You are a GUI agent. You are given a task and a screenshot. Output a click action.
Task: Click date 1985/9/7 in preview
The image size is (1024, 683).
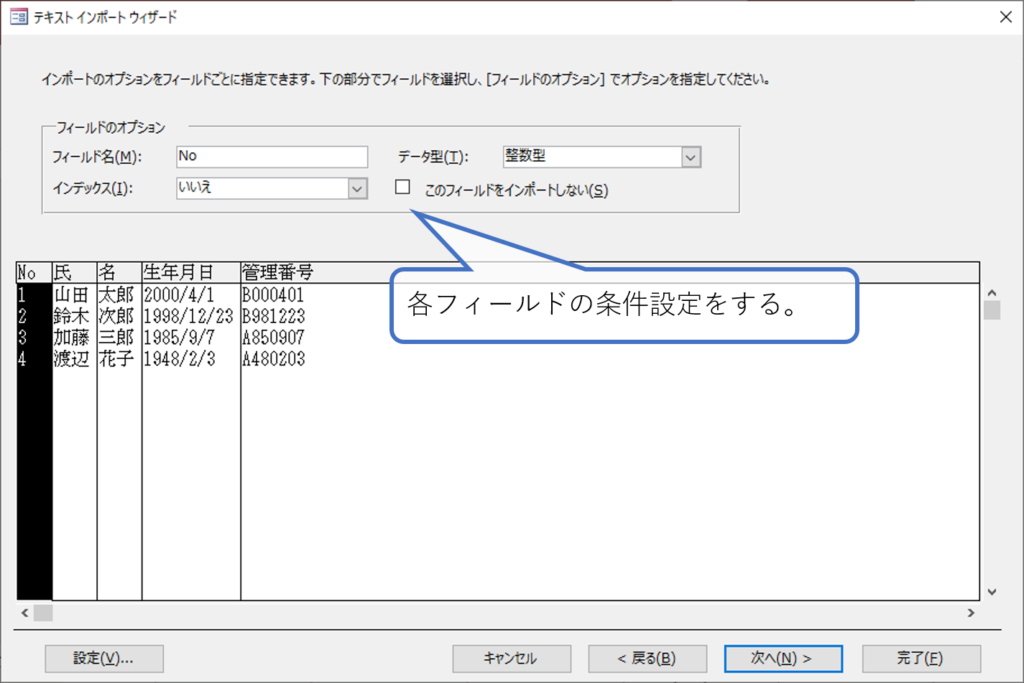179,338
